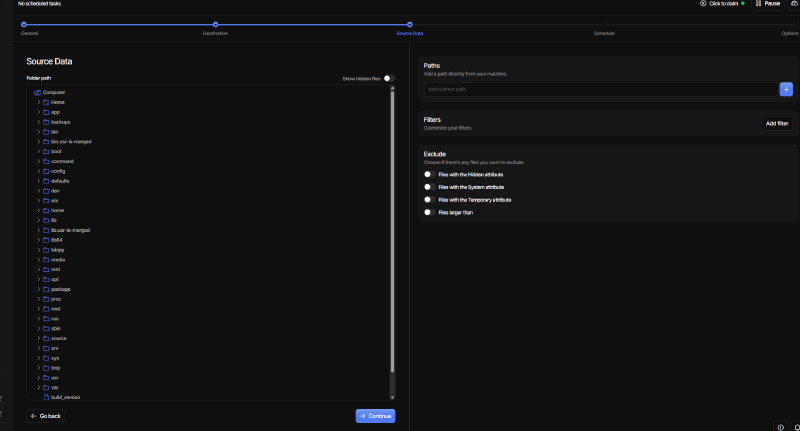Go to the General step
This screenshot has height=431, width=800.
pyautogui.click(x=24, y=24)
